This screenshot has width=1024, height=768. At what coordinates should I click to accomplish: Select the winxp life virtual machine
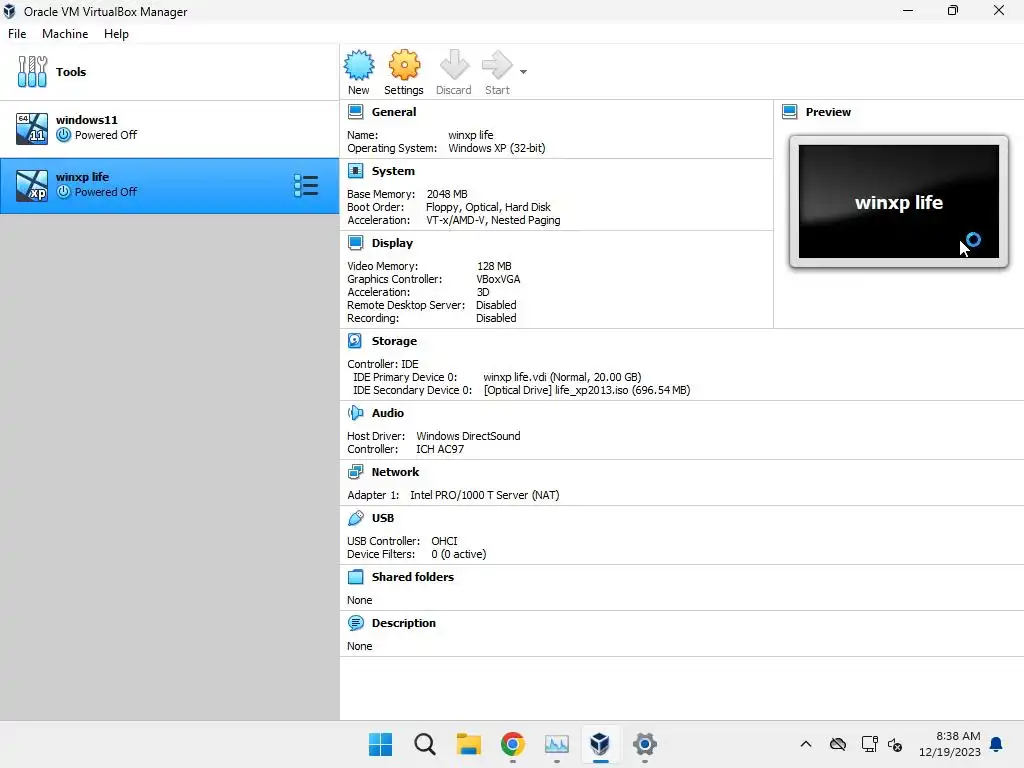[x=170, y=185]
